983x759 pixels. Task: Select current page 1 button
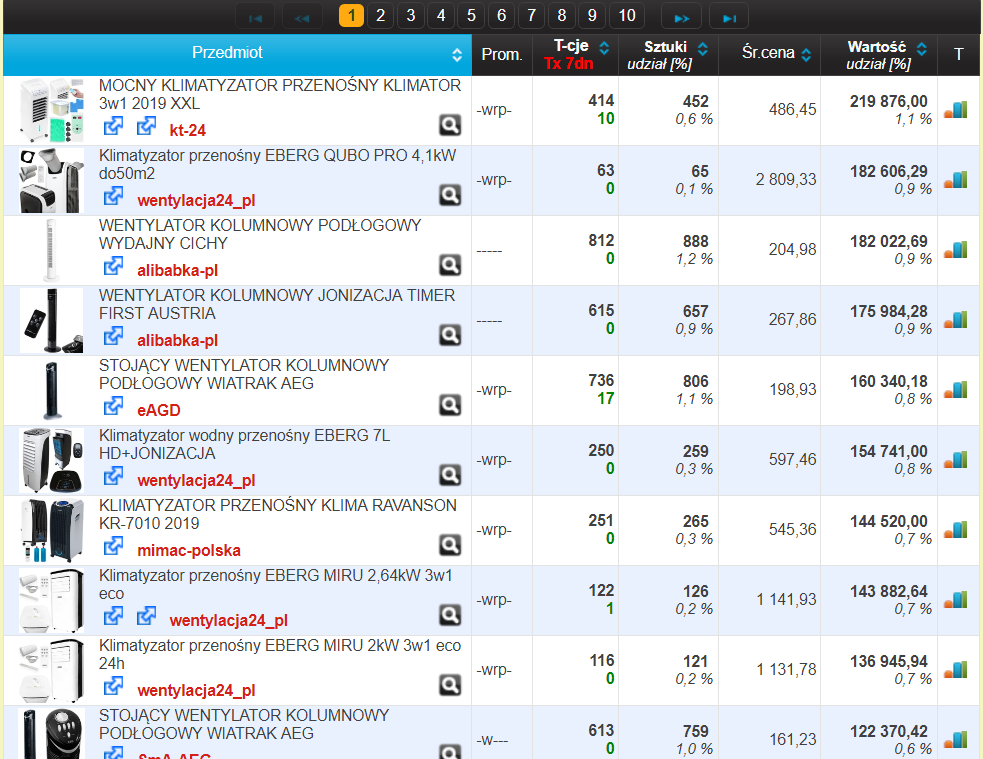pos(351,16)
